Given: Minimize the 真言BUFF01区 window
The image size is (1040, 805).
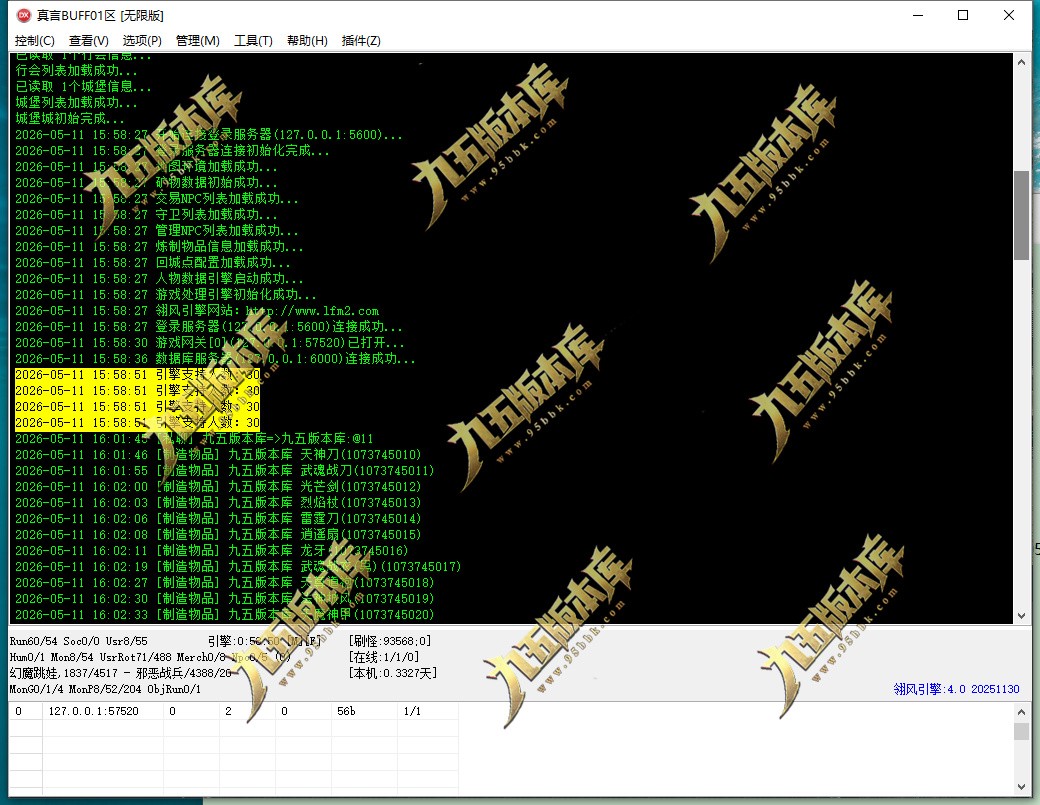Looking at the screenshot, I should click(918, 15).
